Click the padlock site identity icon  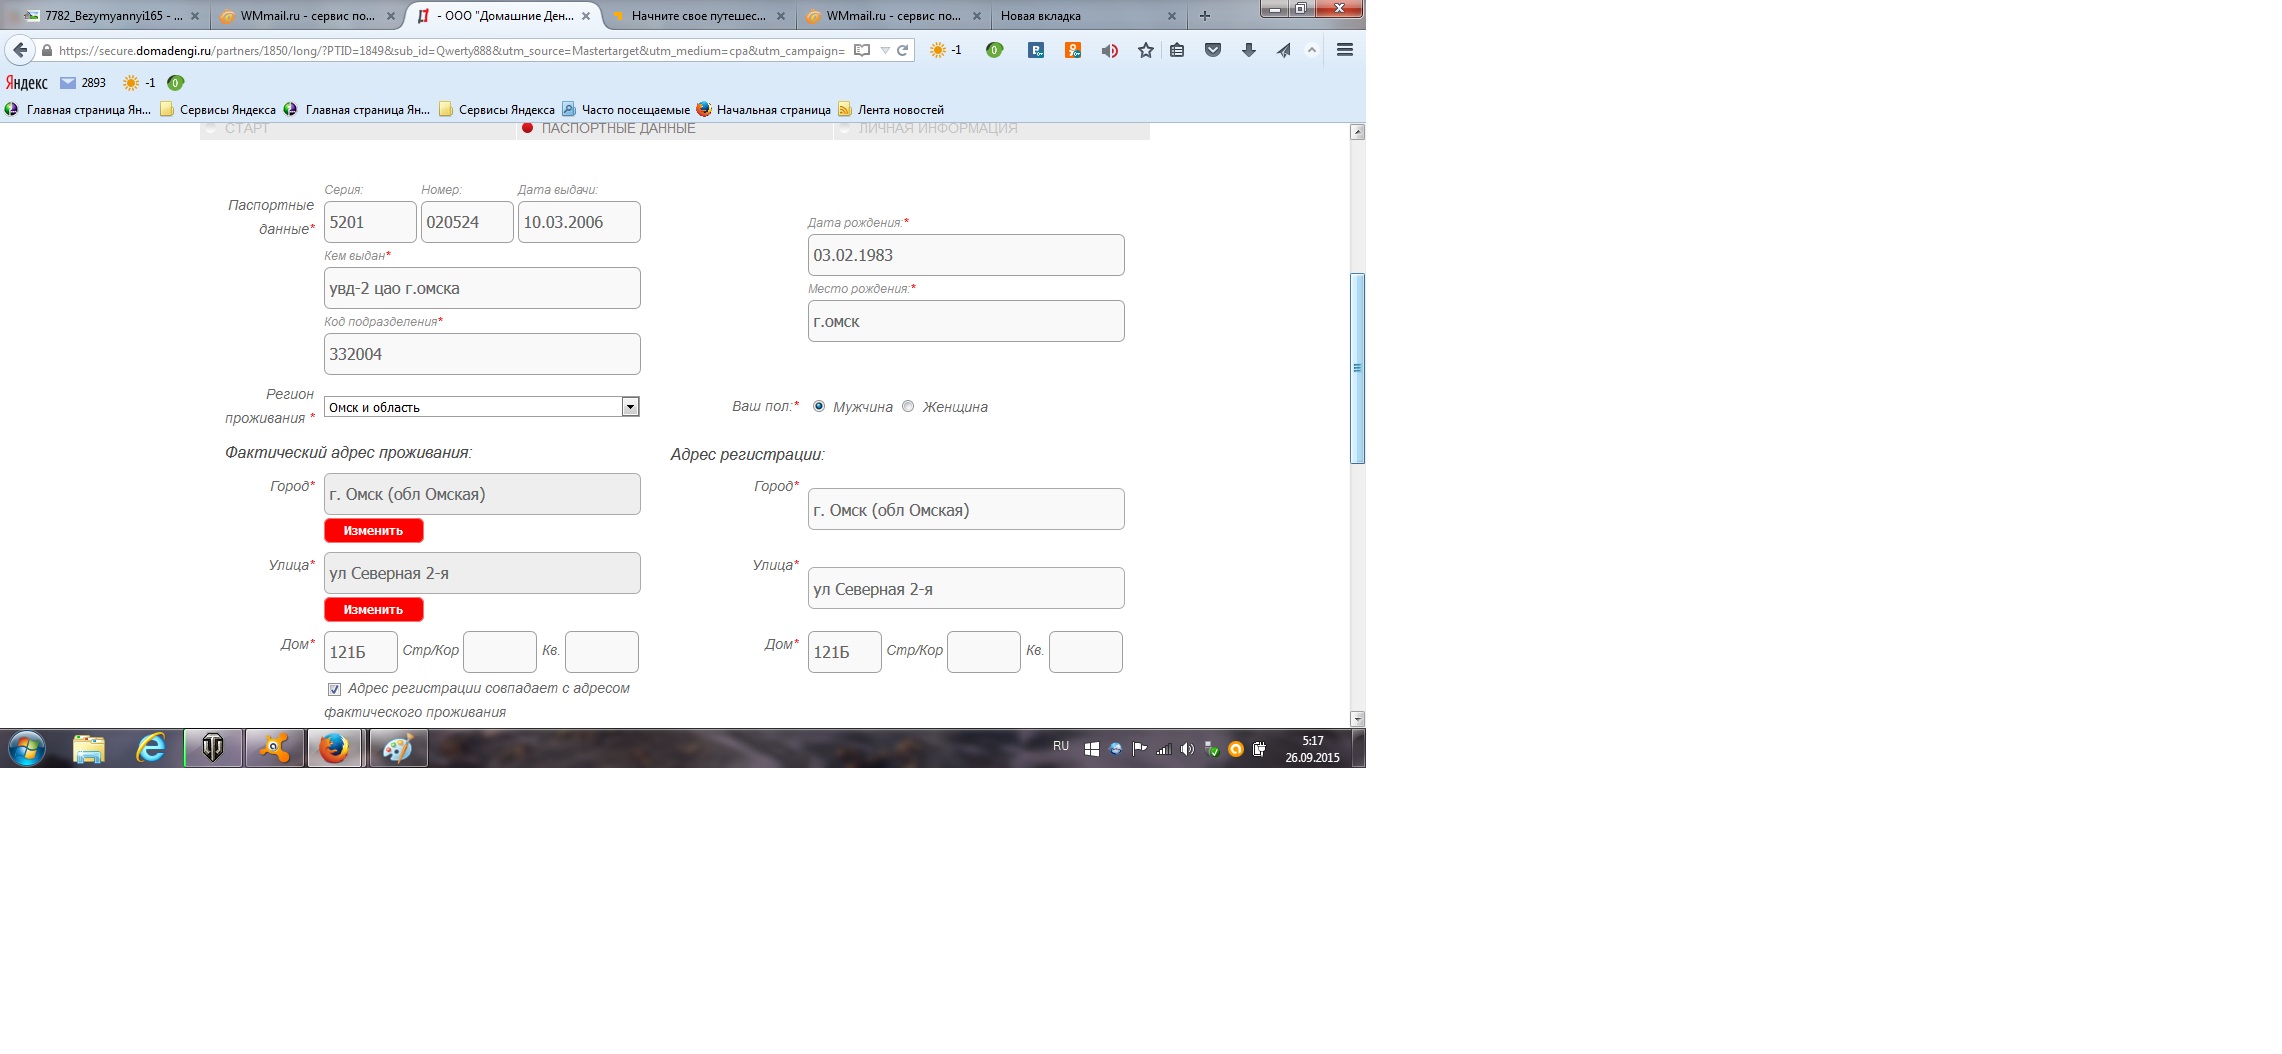point(46,51)
